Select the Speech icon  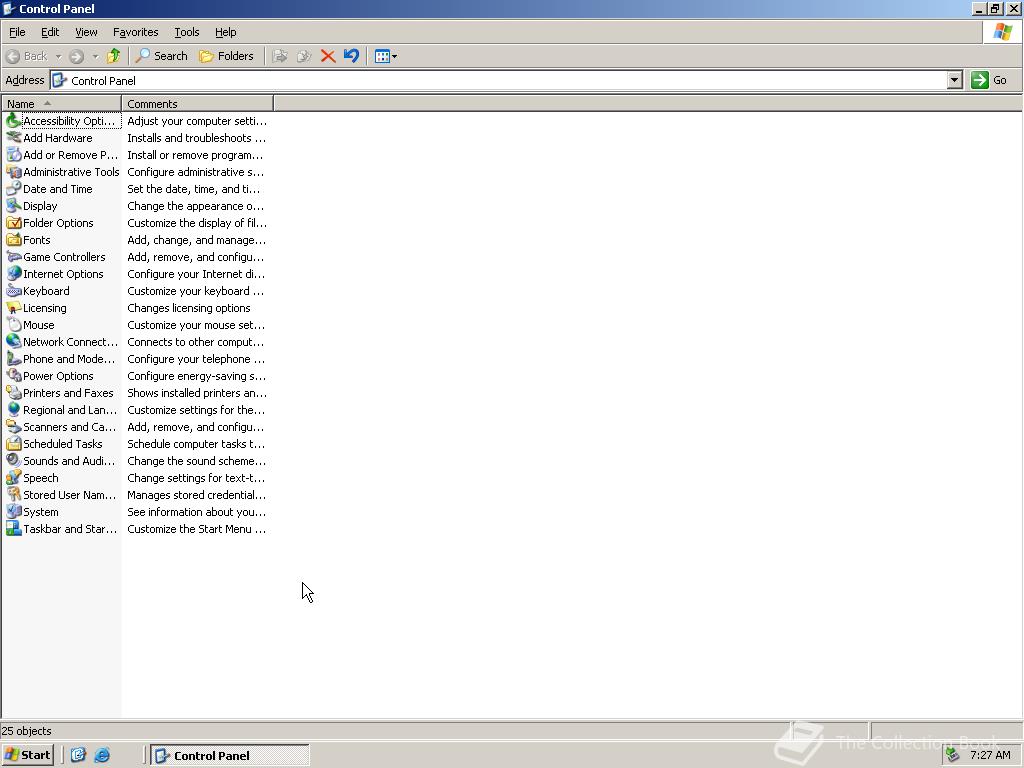pyautogui.click(x=14, y=477)
